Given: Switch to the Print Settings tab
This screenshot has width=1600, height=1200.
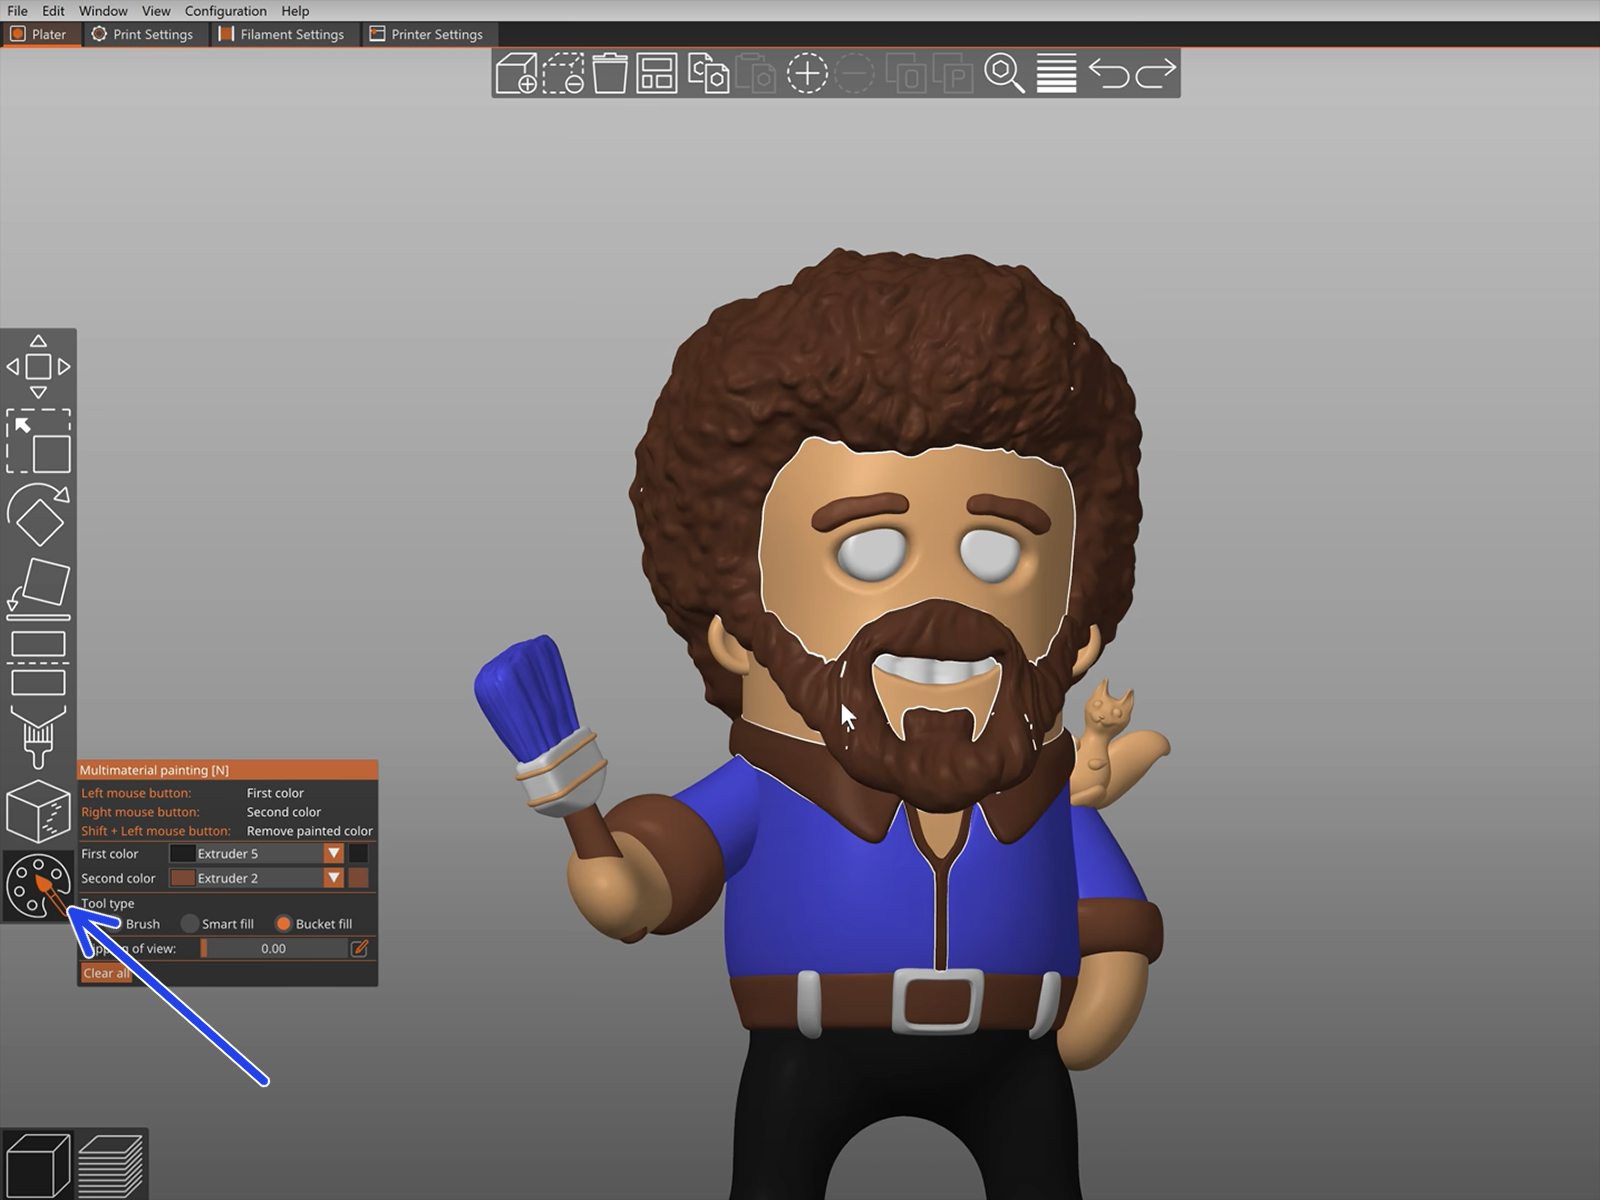Looking at the screenshot, I should click(x=143, y=34).
